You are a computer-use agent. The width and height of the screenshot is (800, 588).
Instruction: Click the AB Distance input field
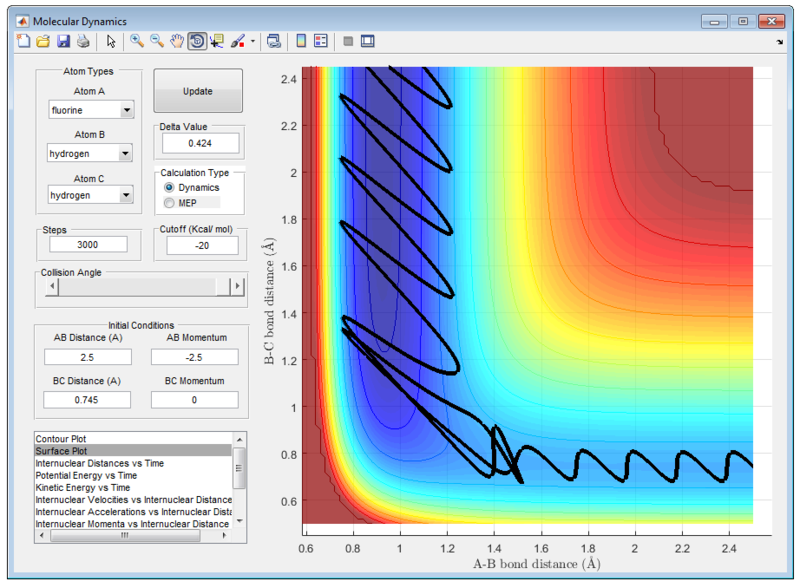click(x=88, y=357)
